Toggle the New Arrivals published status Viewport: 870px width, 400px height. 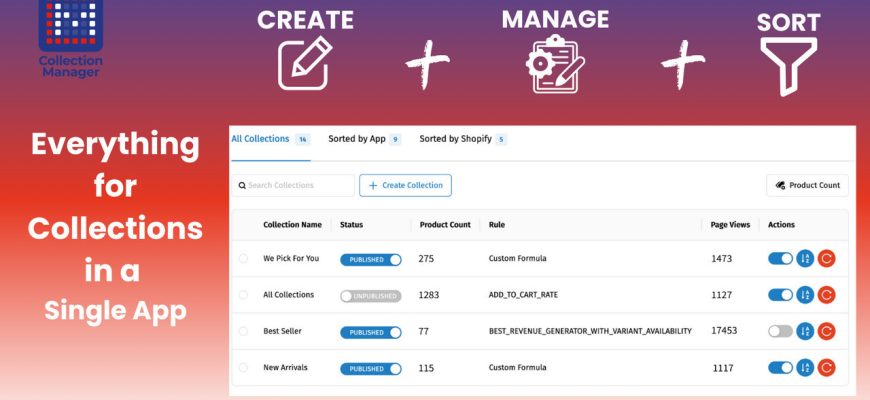(371, 368)
